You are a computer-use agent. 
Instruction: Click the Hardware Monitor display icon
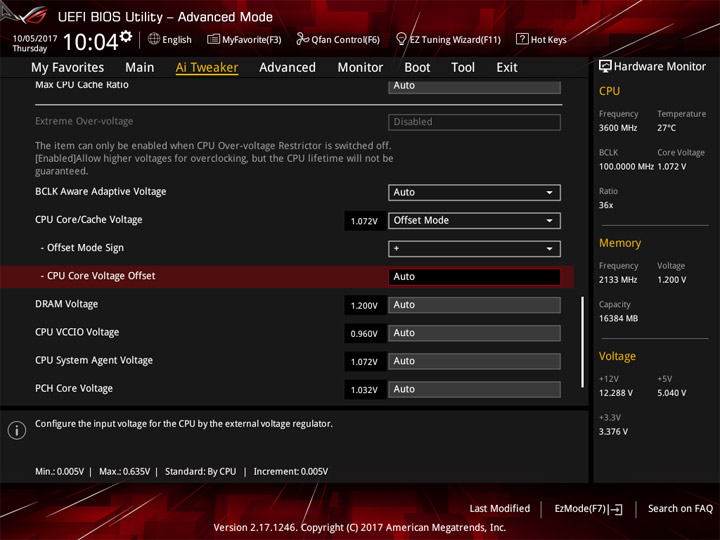[x=605, y=67]
